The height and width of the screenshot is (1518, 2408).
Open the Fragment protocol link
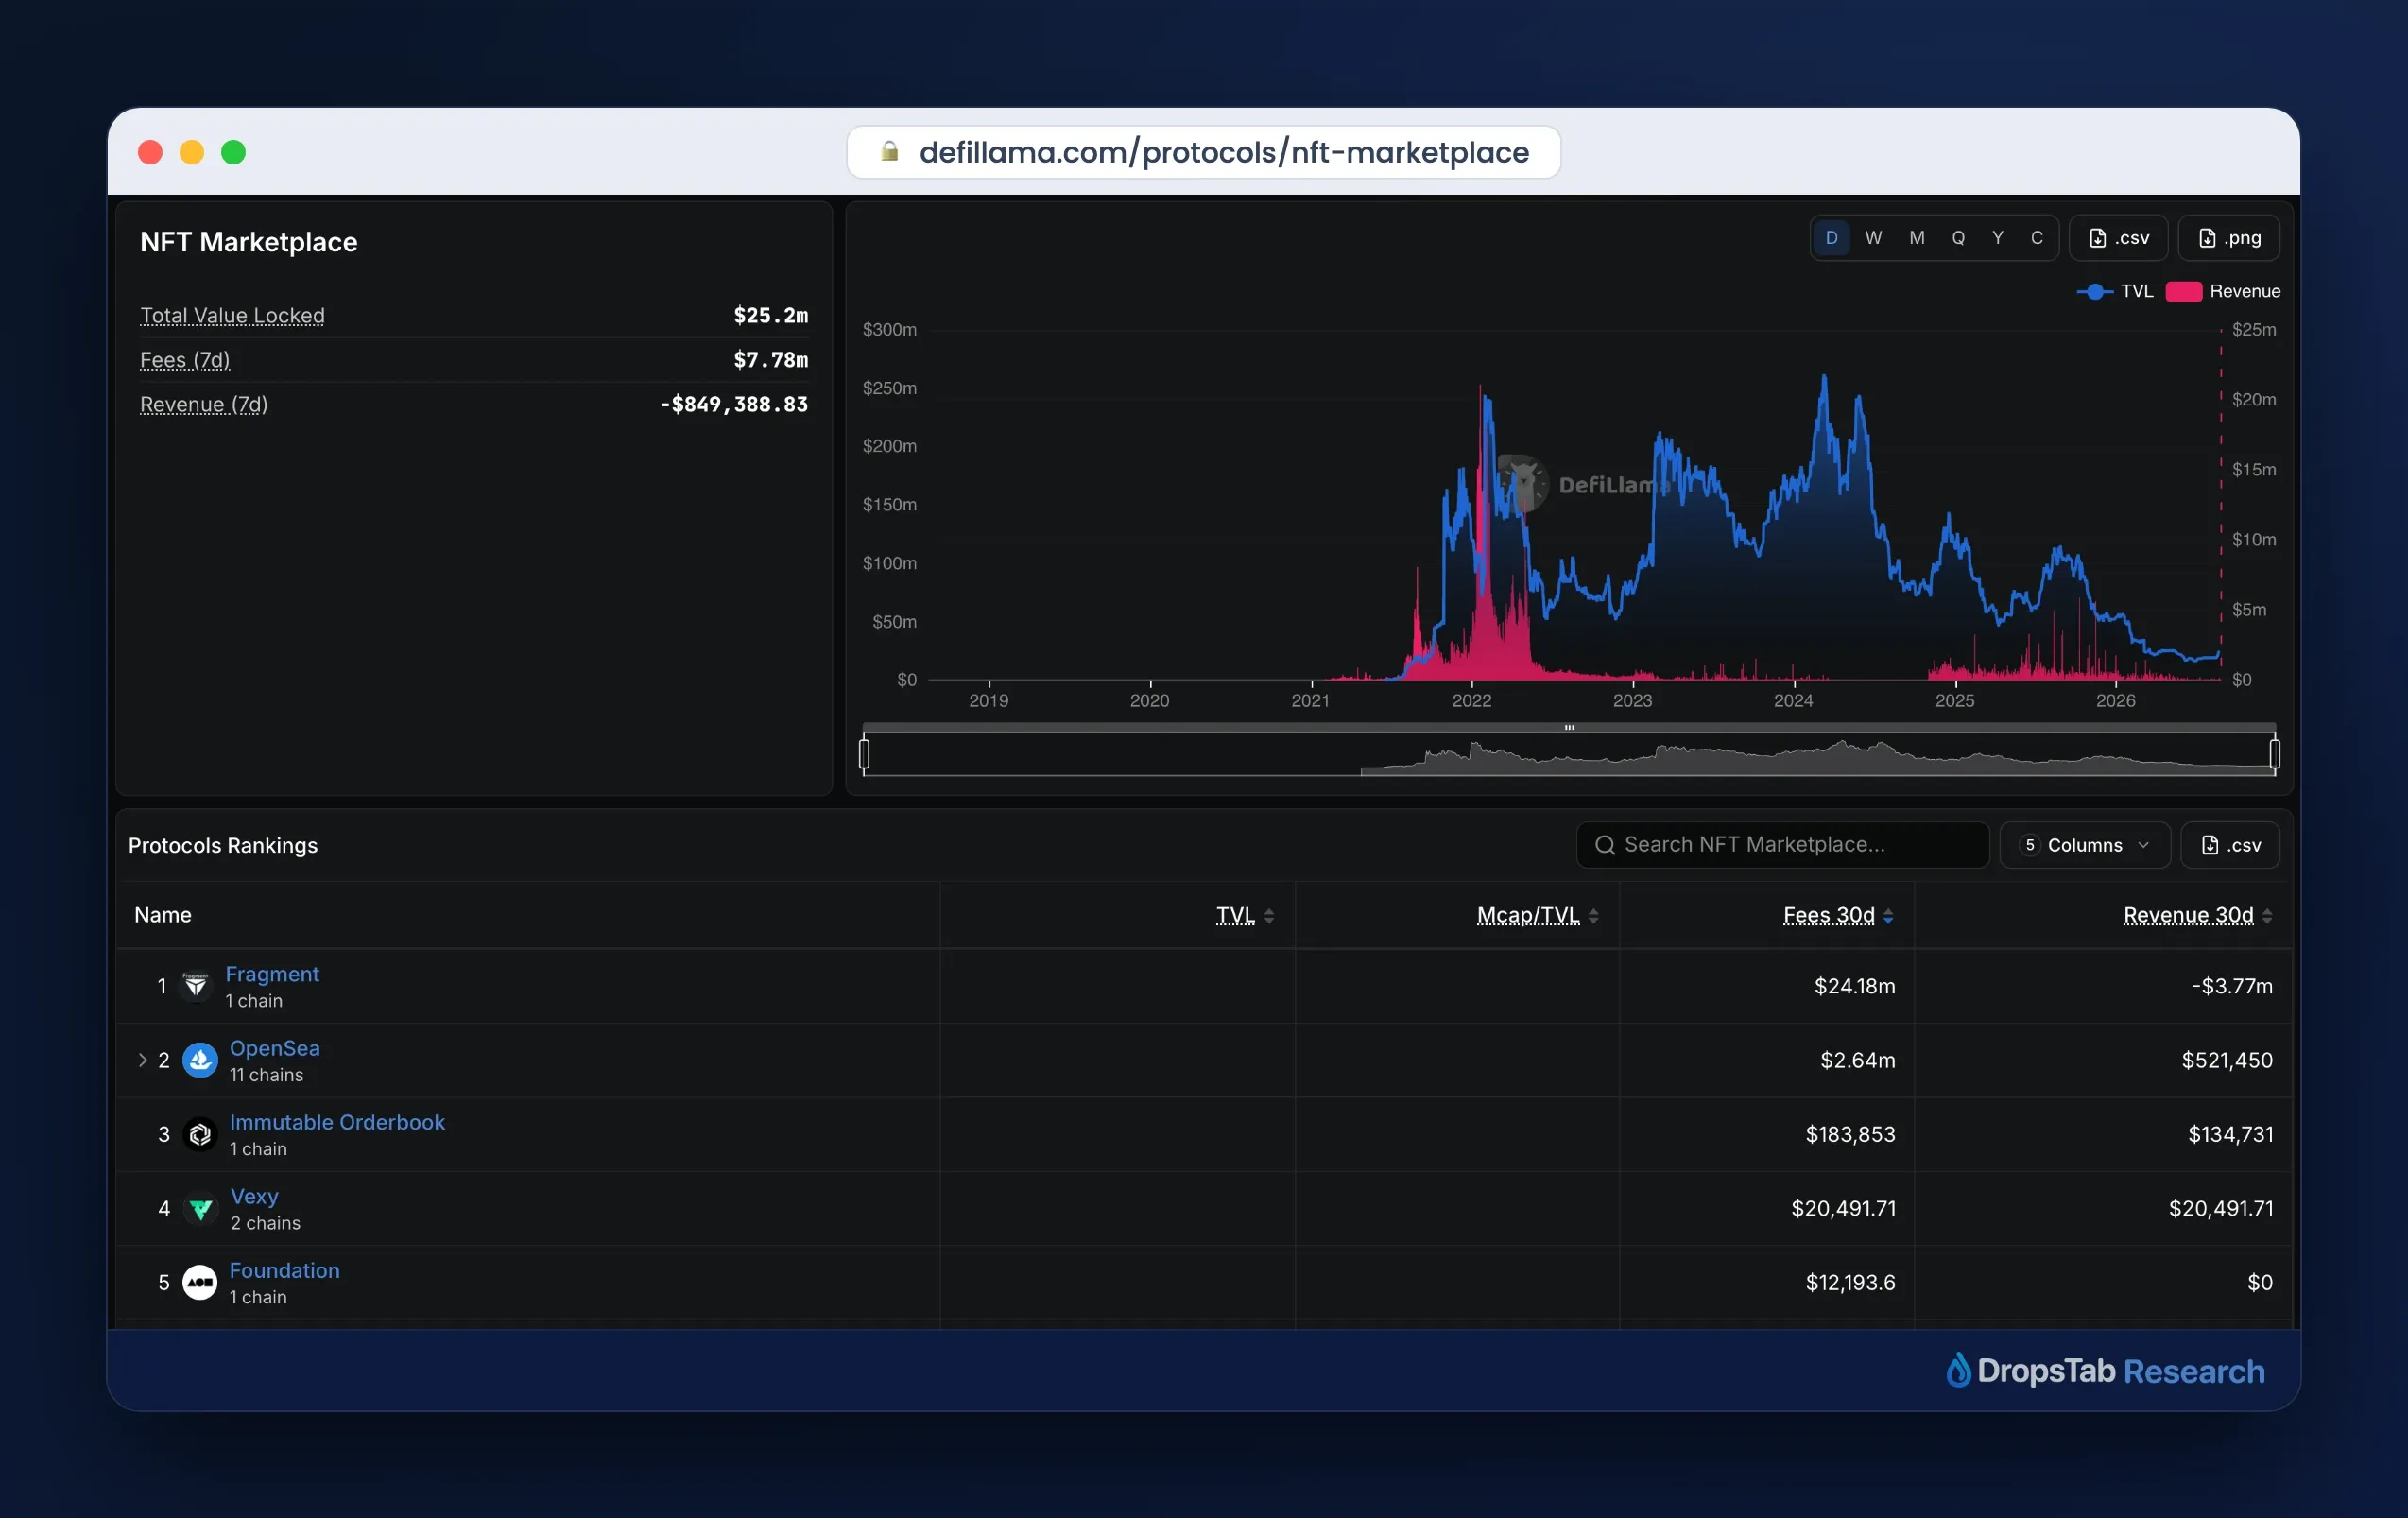[272, 974]
